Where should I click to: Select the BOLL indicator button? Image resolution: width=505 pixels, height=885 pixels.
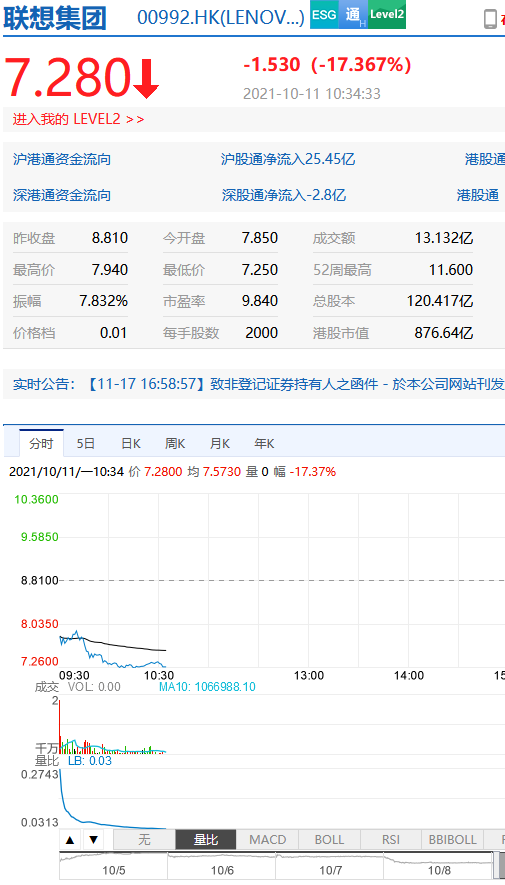point(329,840)
